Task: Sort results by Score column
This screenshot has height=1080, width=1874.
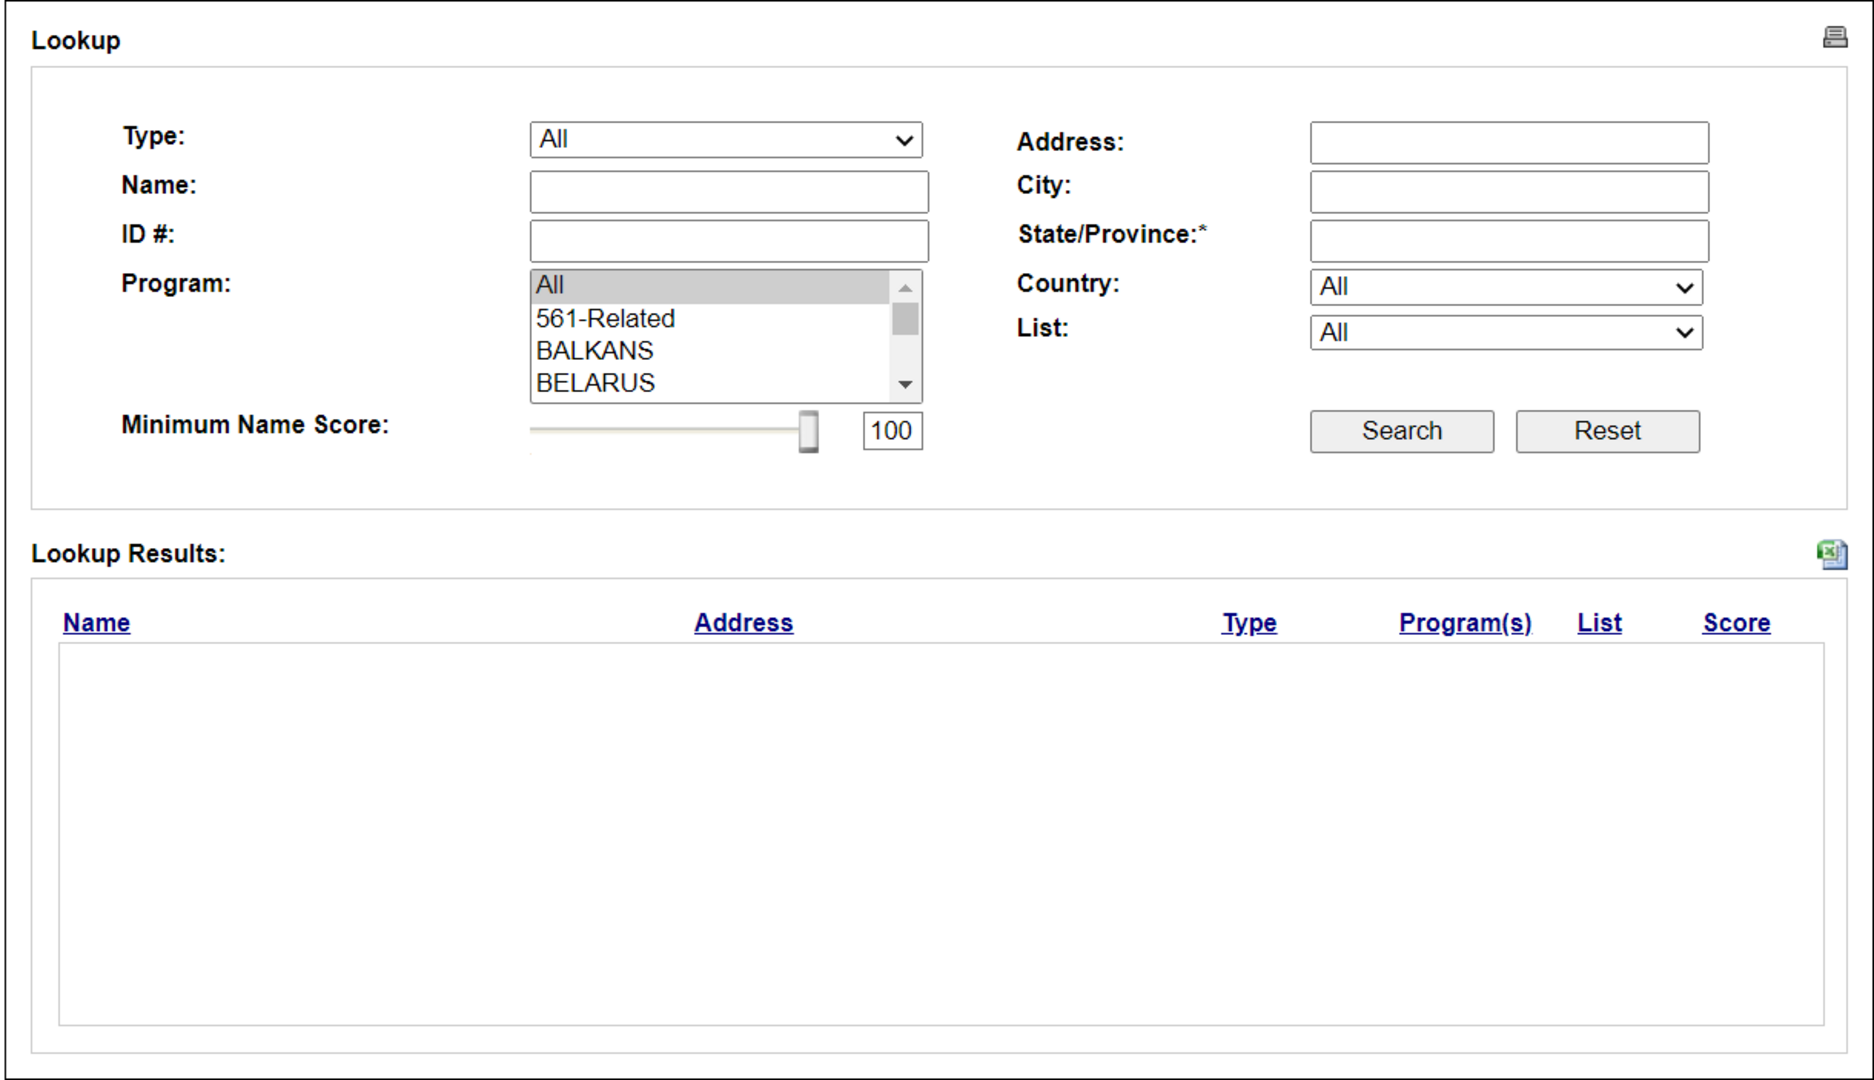Action: (x=1736, y=623)
